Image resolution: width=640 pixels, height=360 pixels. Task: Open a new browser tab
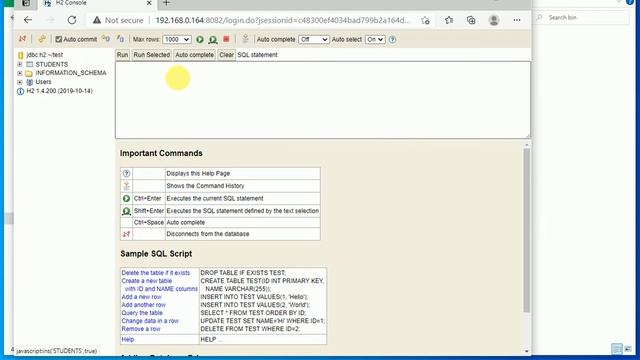166,3
